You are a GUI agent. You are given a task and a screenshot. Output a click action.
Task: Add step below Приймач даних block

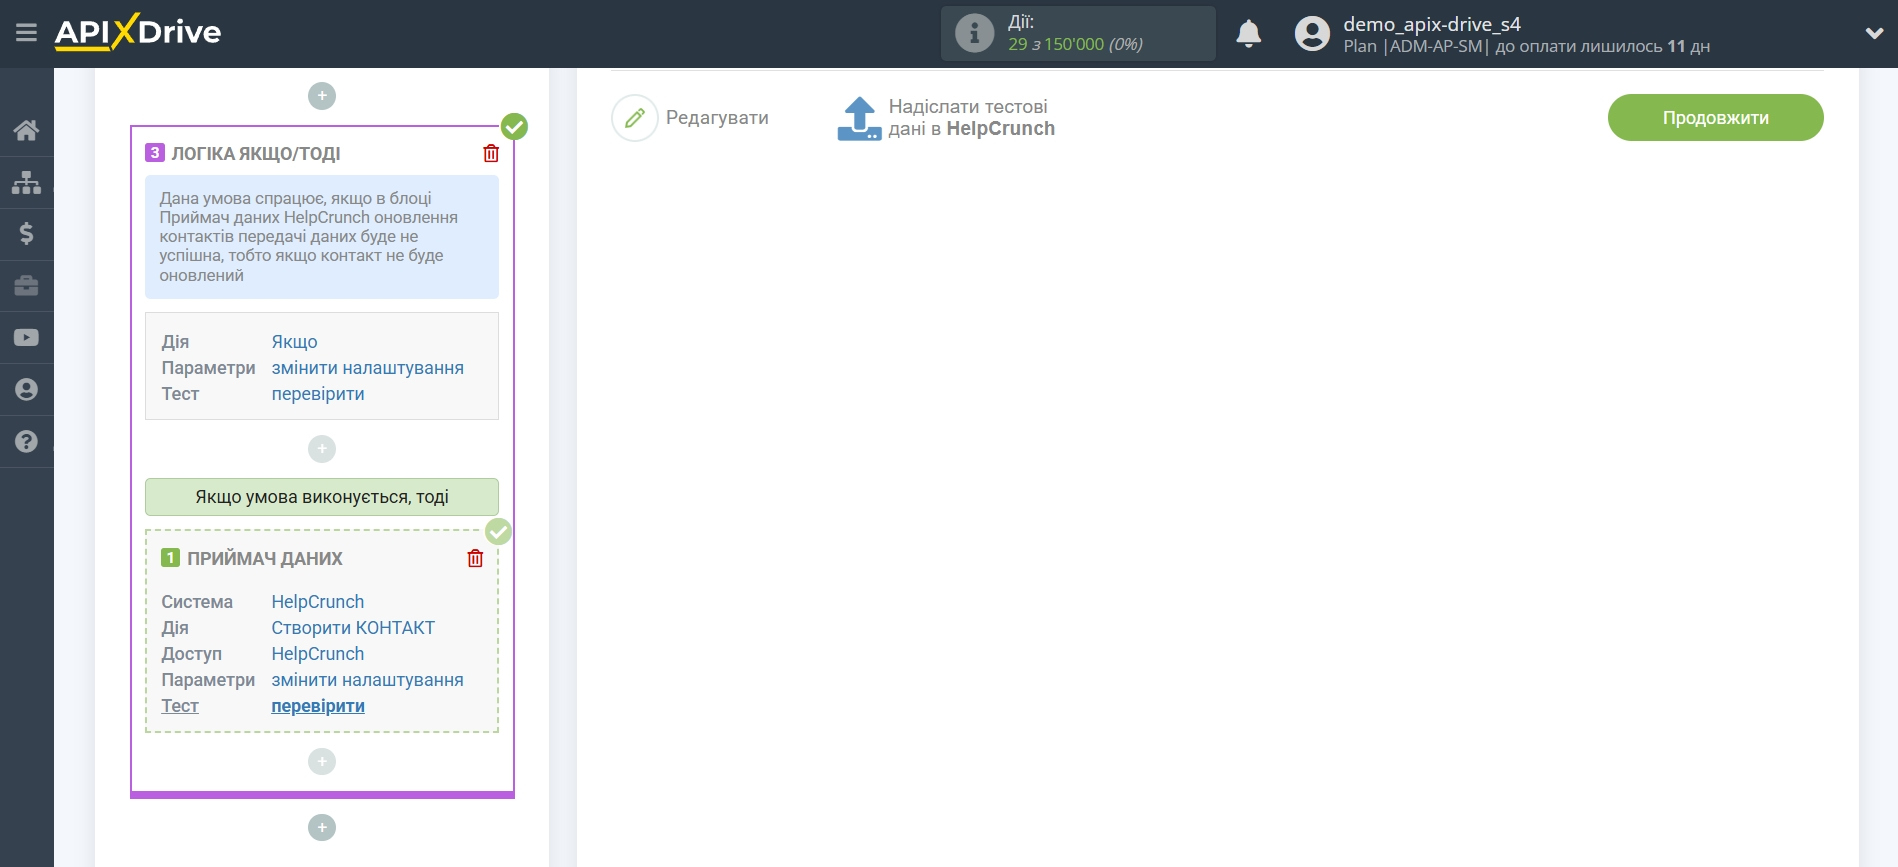322,762
